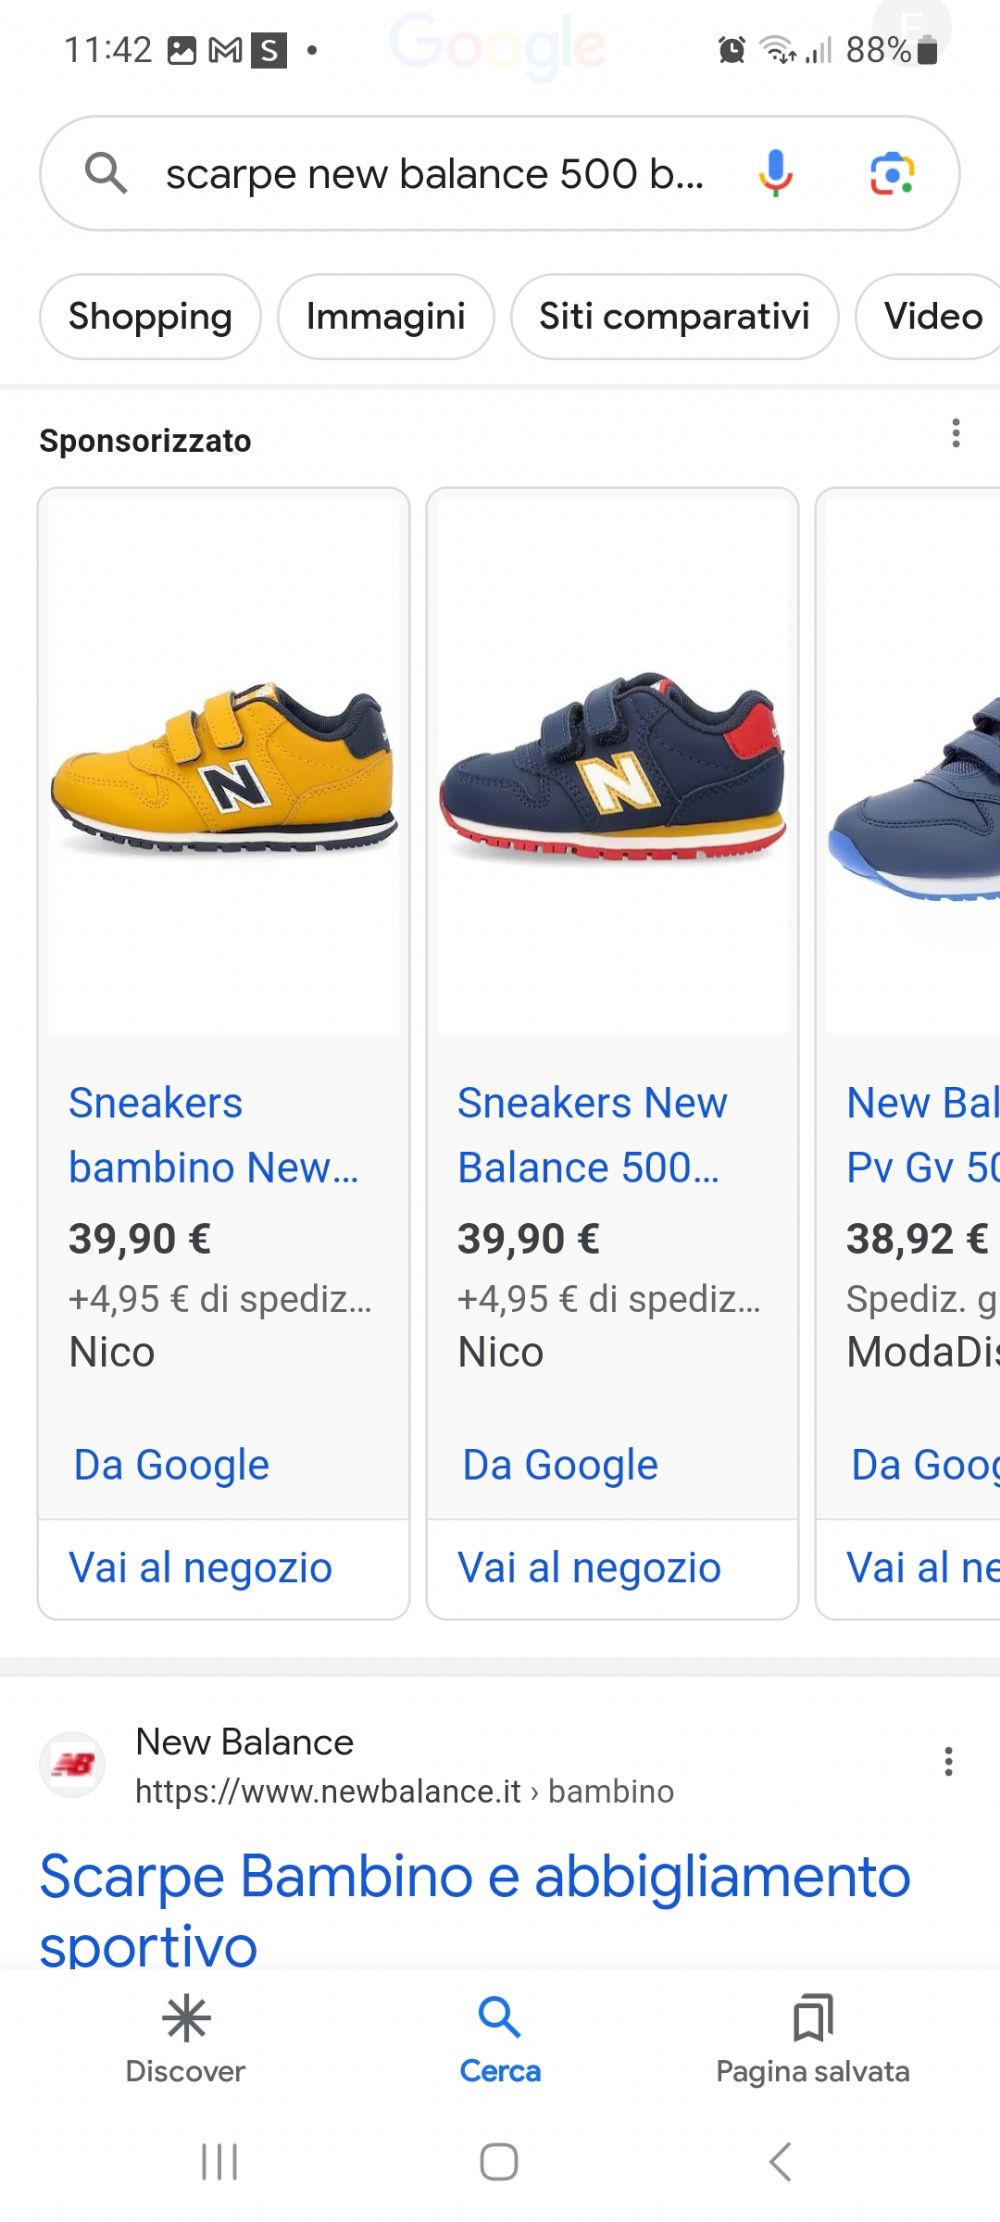This screenshot has height=2222, width=1000.
Task: Tap the magnifying glass search icon
Action: pyautogui.click(x=106, y=173)
